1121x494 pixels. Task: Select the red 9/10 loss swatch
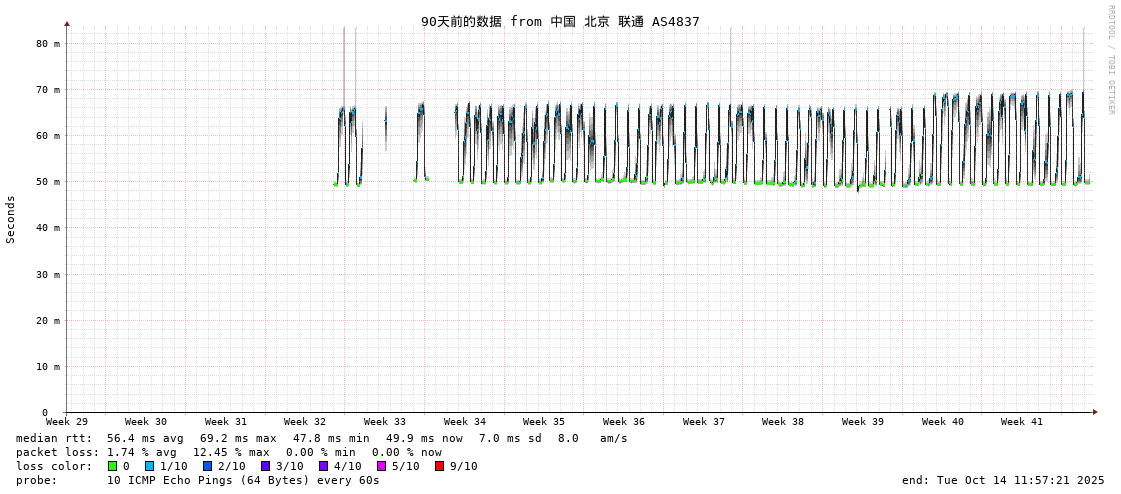(x=440, y=466)
